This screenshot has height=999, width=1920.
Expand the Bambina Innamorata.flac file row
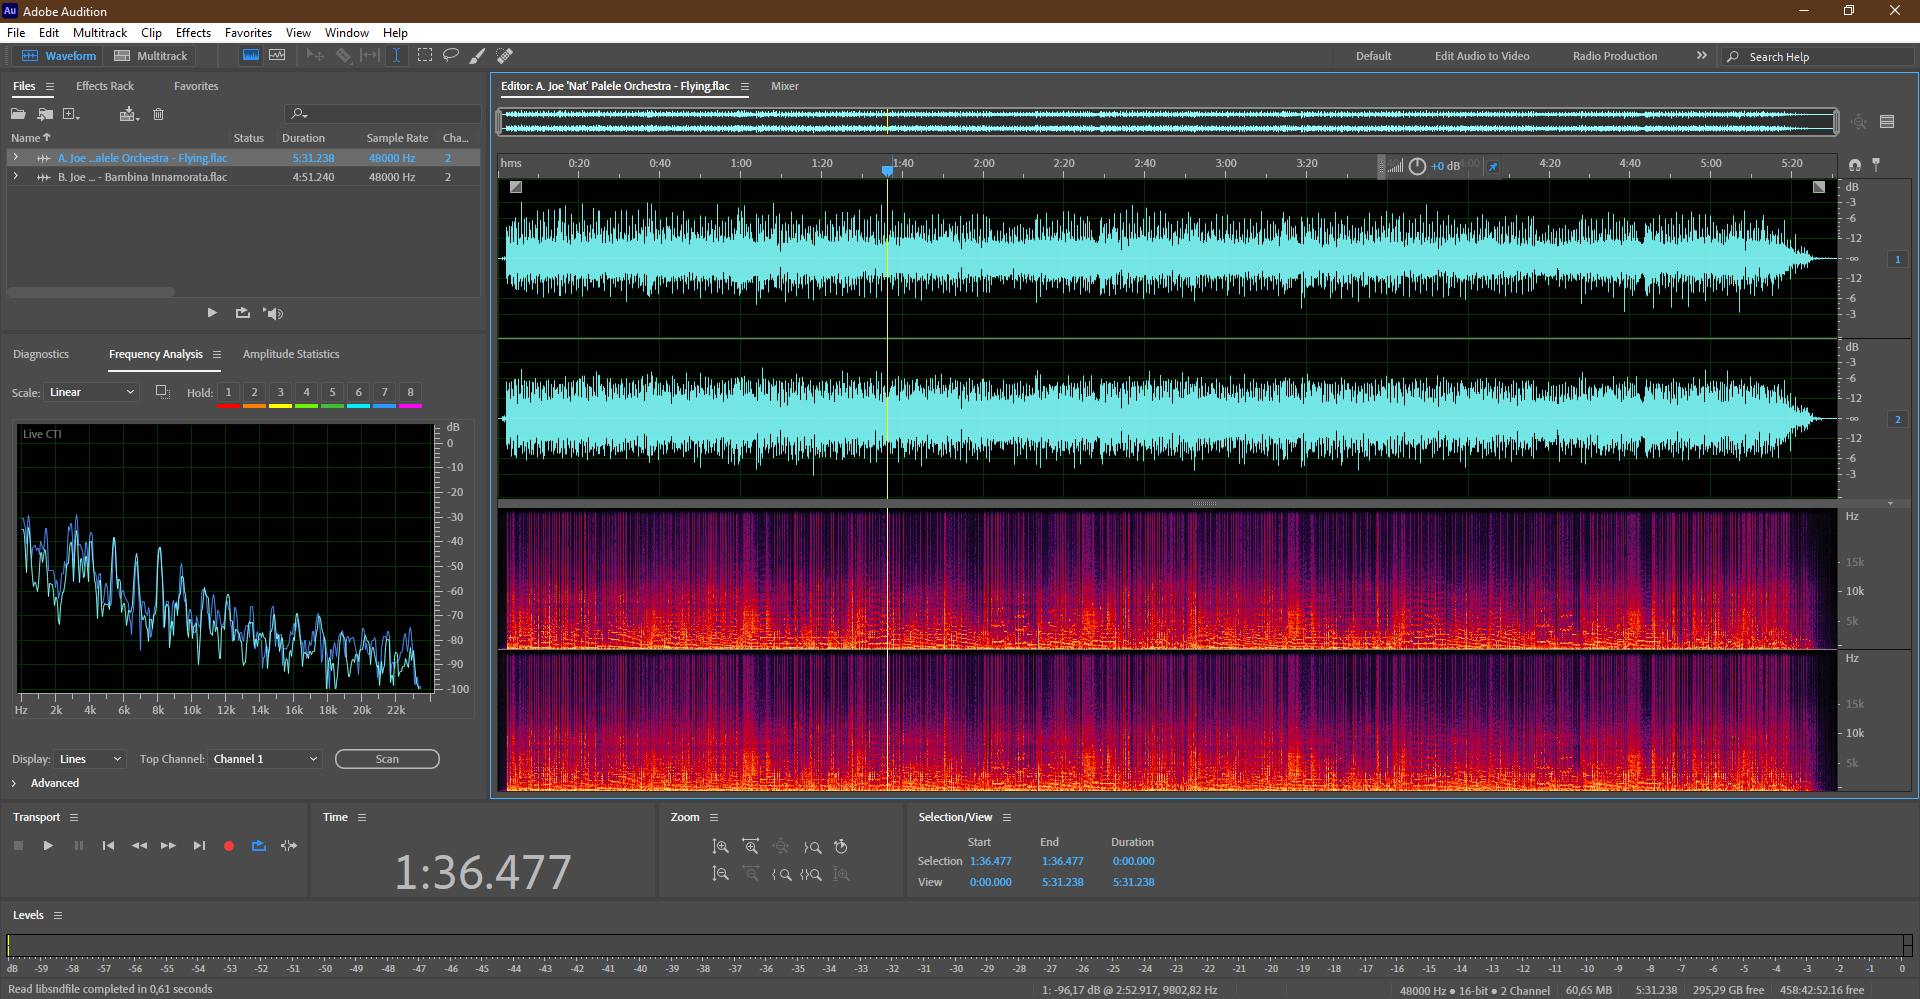(15, 177)
